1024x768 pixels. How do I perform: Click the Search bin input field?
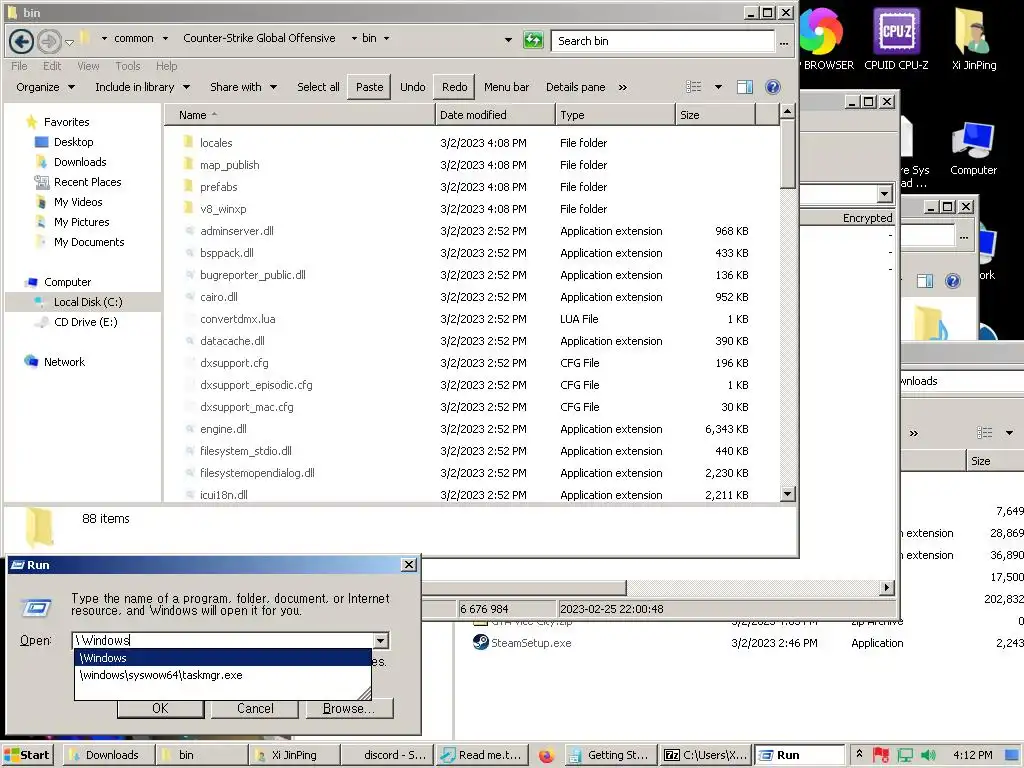pyautogui.click(x=663, y=40)
